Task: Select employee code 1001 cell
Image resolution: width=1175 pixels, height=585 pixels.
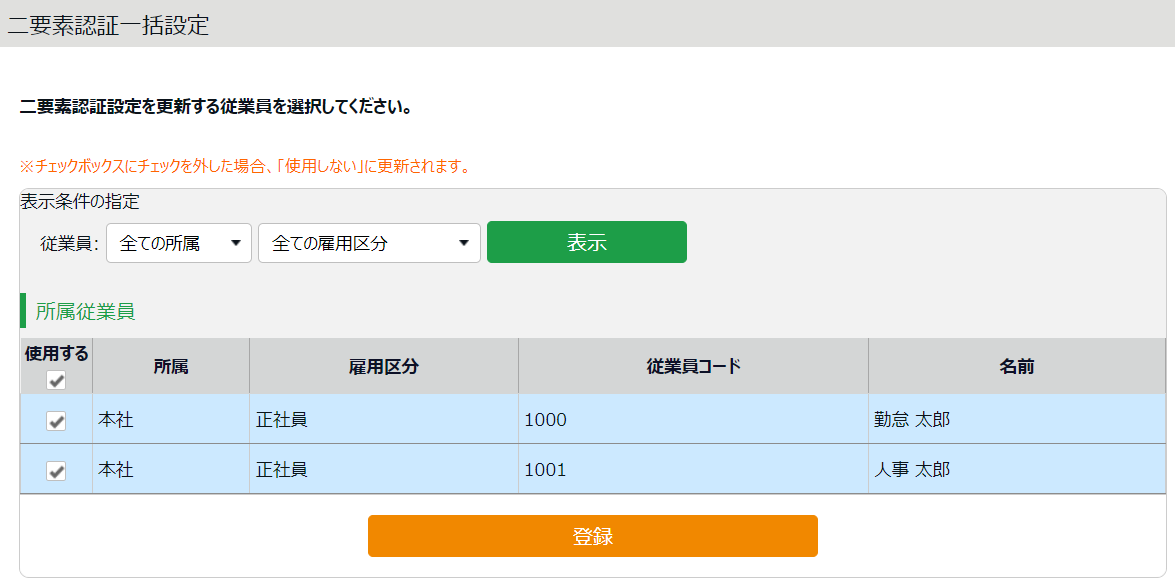Action: pyautogui.click(x=546, y=469)
